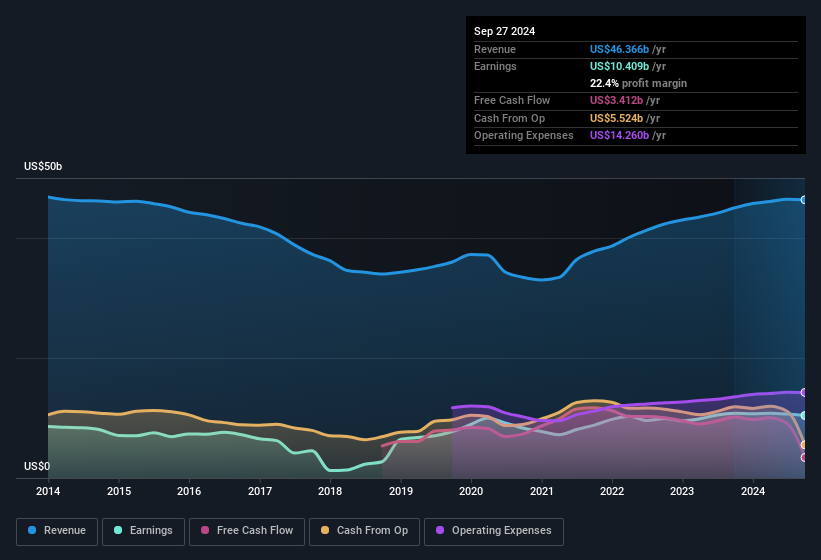This screenshot has height=560, width=821.
Task: Toggle the Earnings legend button
Action: point(143,531)
